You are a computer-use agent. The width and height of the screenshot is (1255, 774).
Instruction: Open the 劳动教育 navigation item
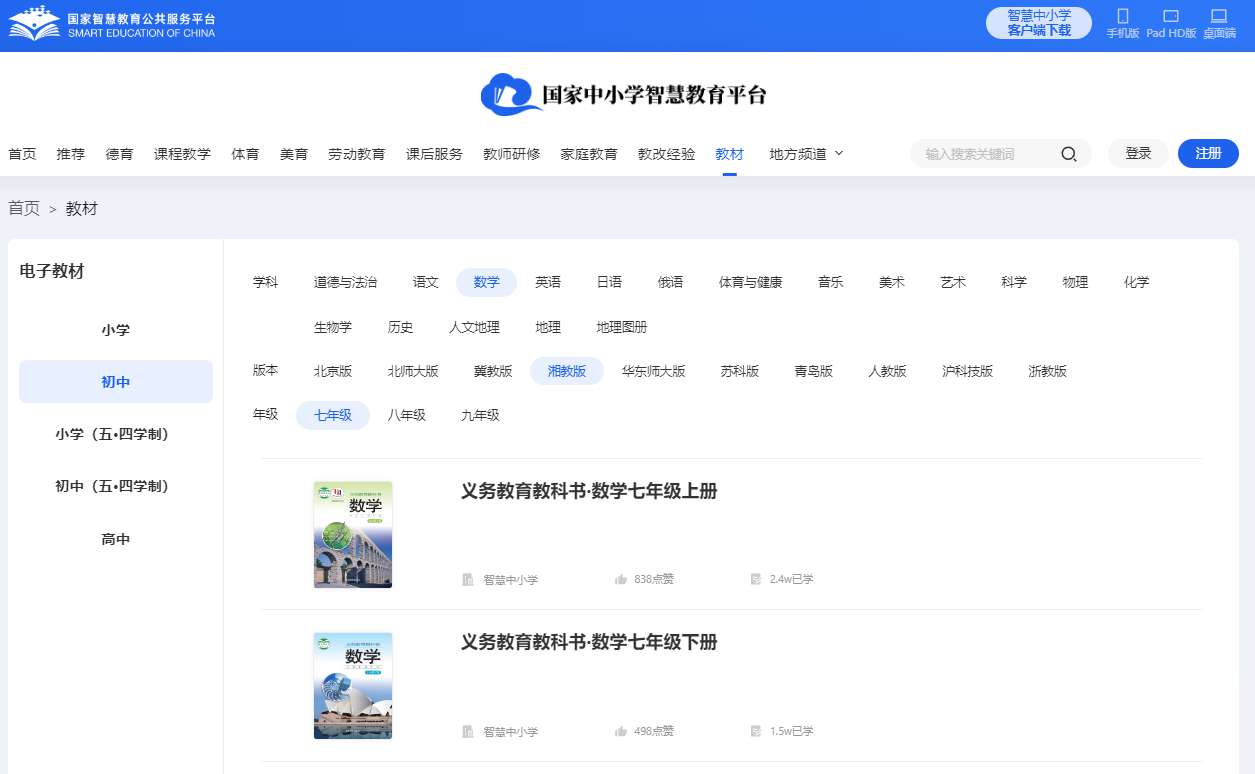click(x=357, y=154)
